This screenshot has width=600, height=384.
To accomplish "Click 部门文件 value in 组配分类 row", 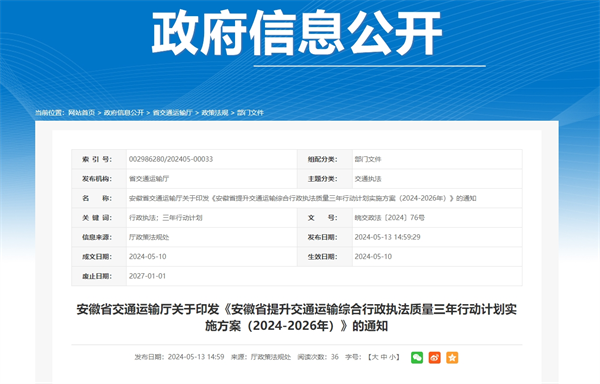I will click(x=368, y=159).
